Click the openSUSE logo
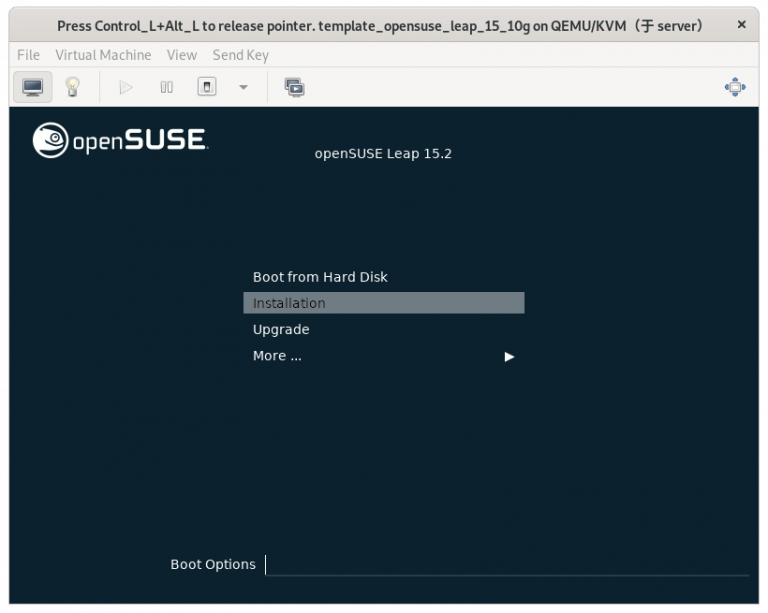This screenshot has width=768, height=613. 120,140
